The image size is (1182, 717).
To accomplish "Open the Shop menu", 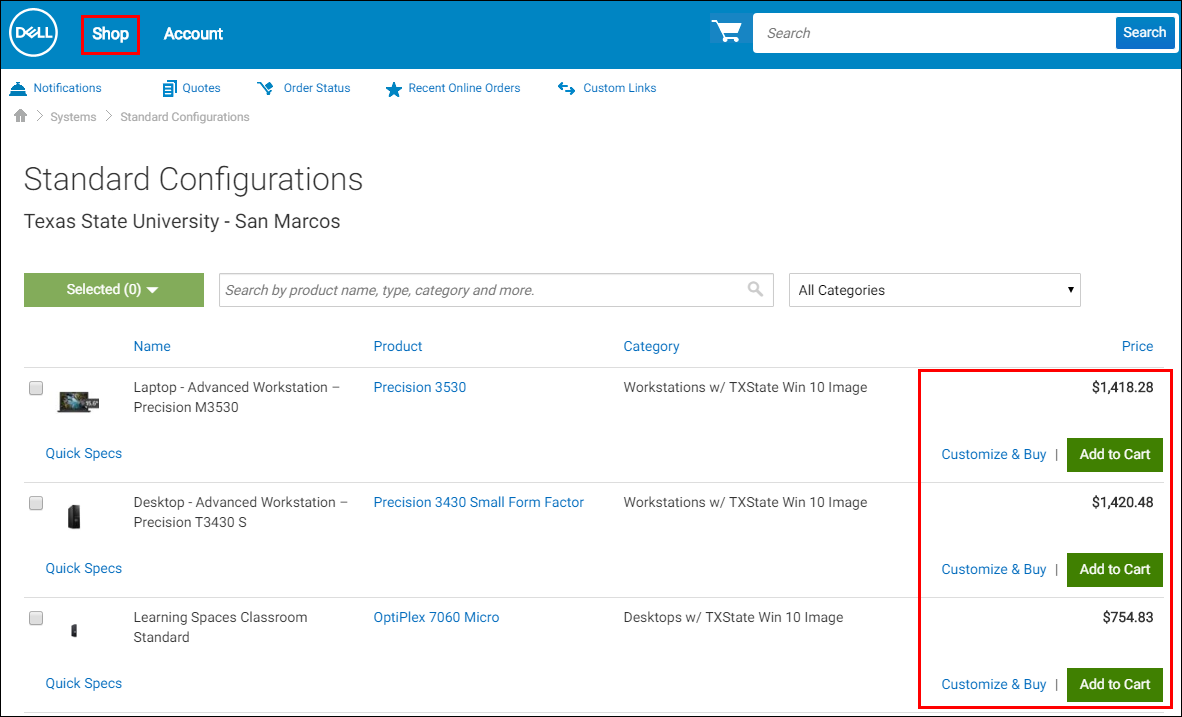I will click(x=111, y=34).
